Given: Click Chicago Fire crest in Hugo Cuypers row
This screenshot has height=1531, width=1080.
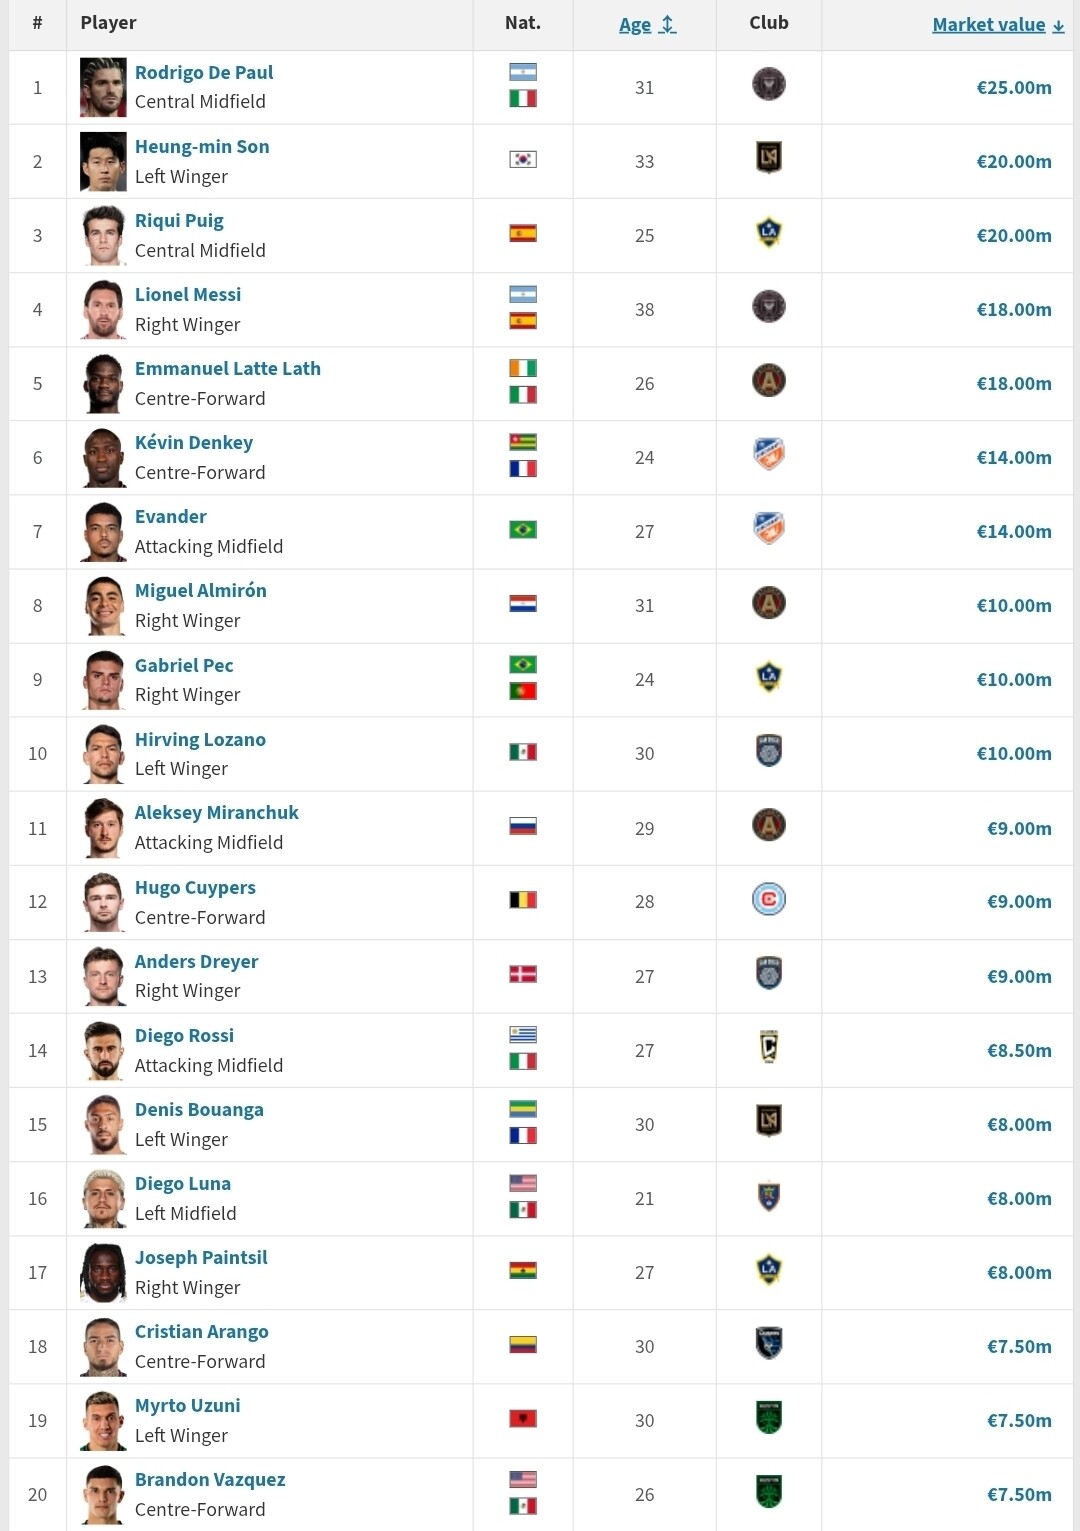Looking at the screenshot, I should click(768, 900).
